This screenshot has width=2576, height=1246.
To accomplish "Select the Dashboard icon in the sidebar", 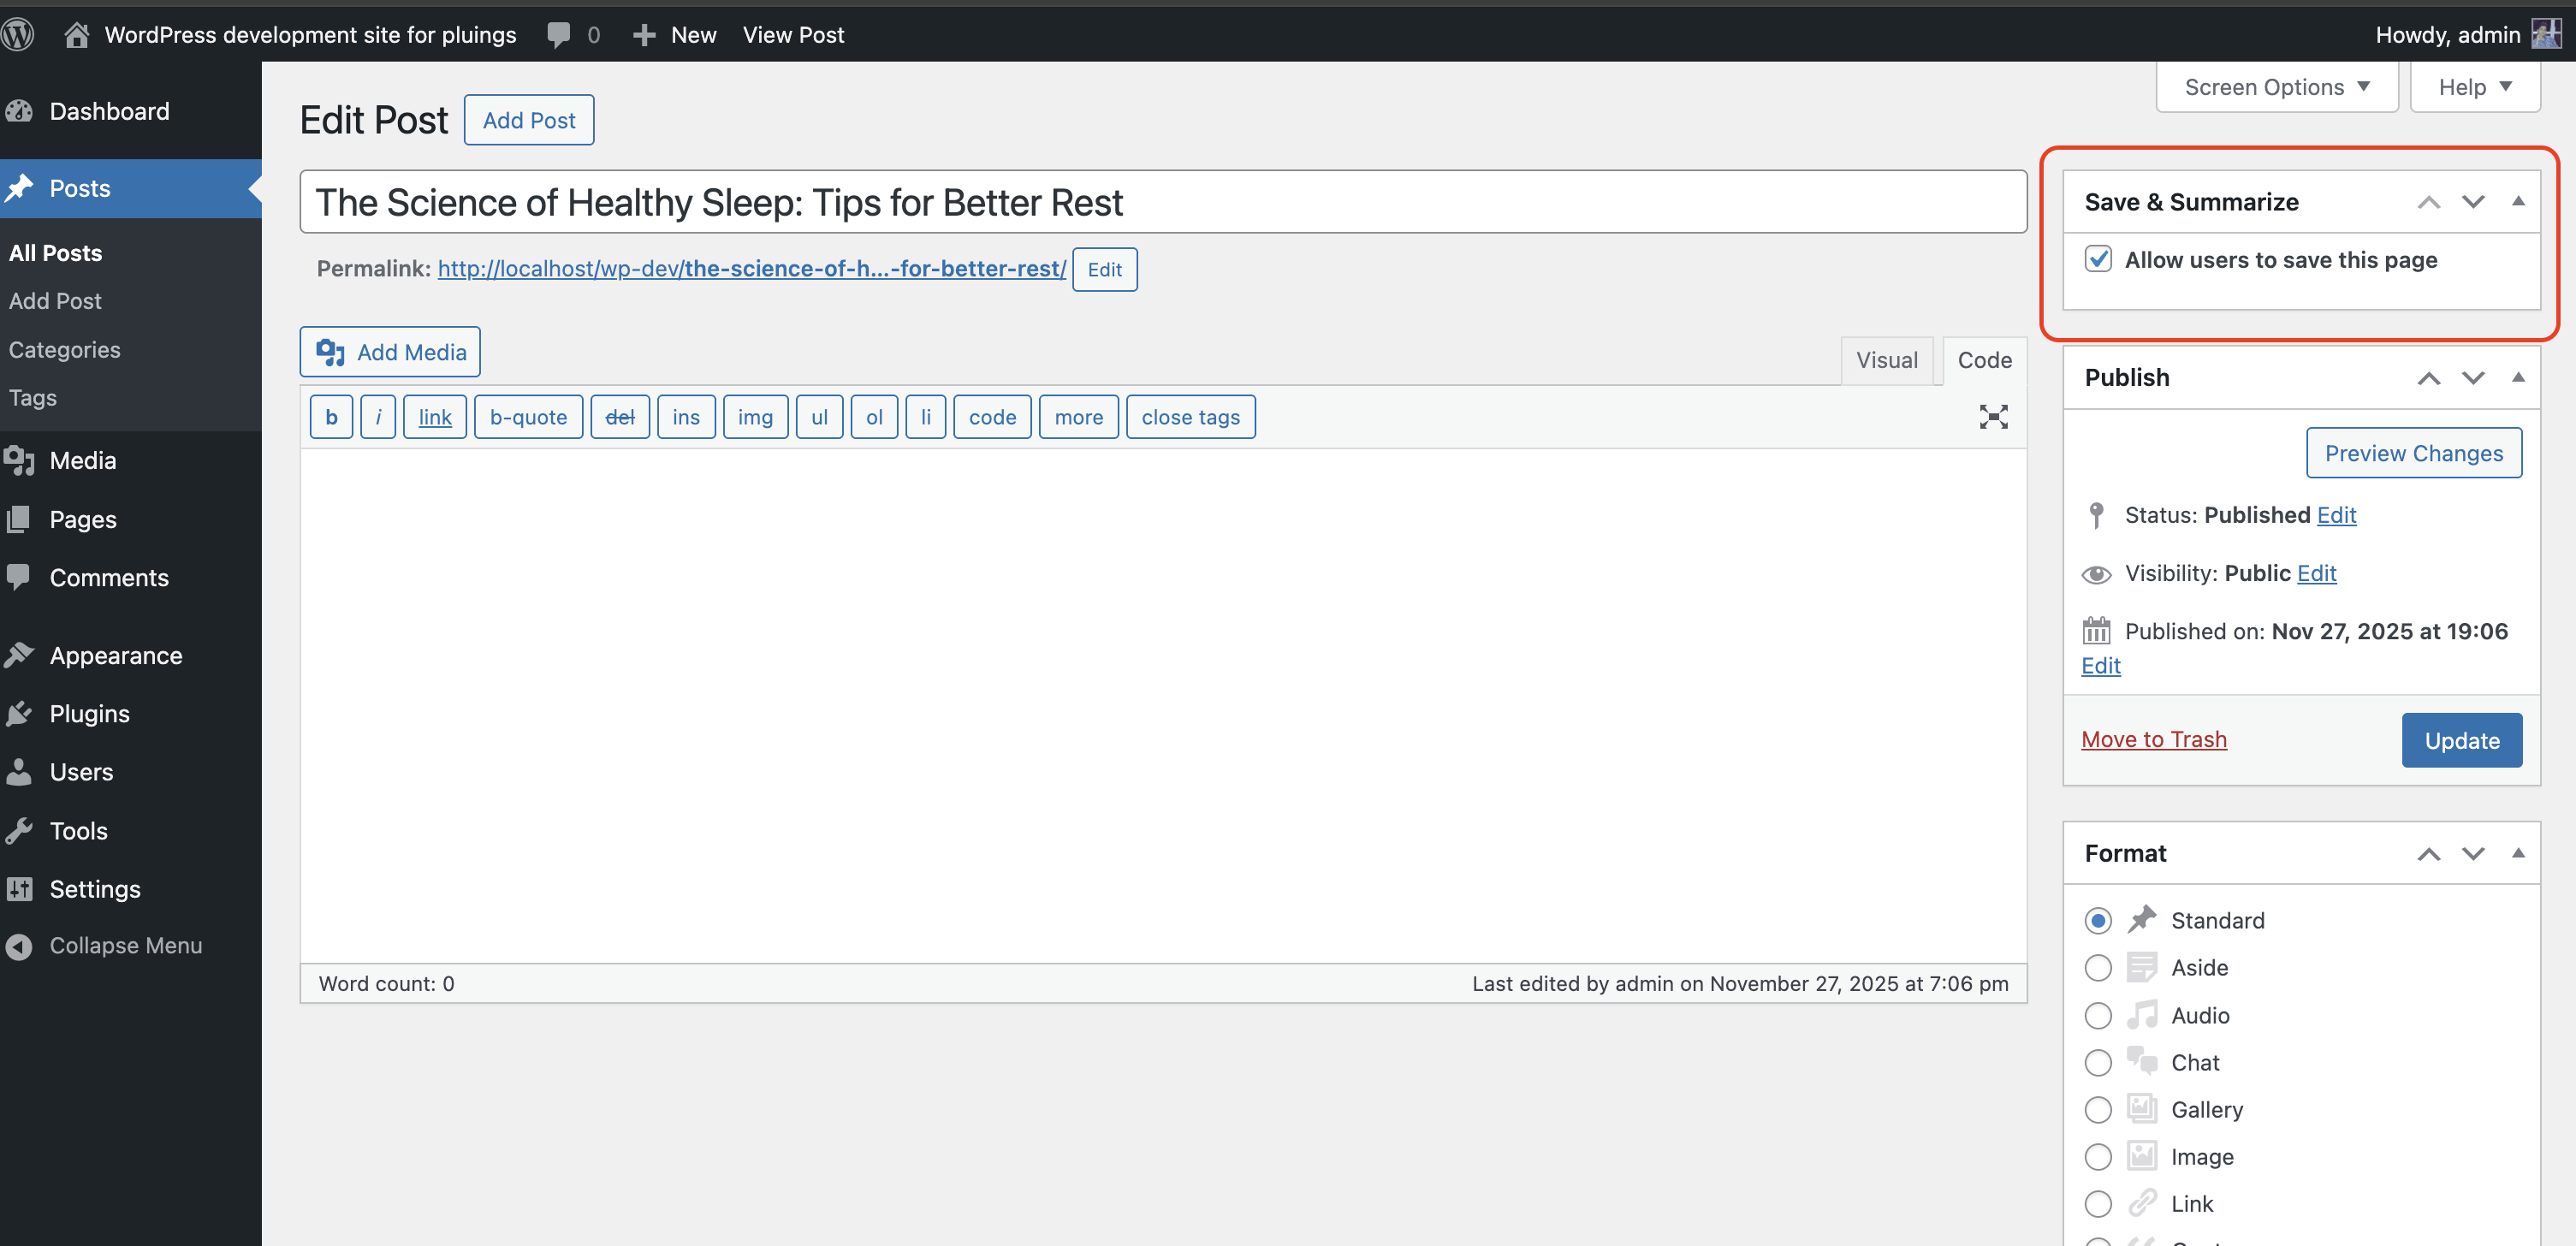I will (20, 111).
